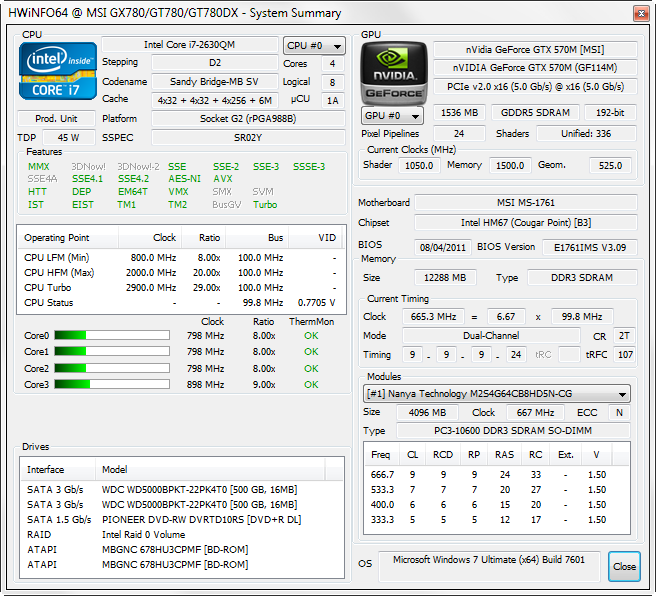
Task: Click the BIOS date 08/04/2011 field
Action: (443, 247)
